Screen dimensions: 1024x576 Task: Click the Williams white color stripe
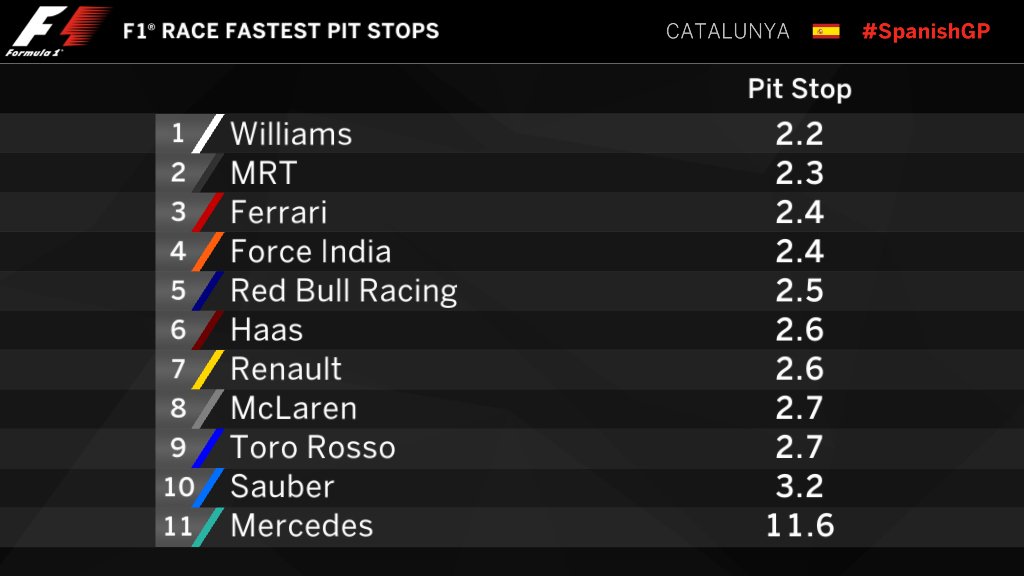pyautogui.click(x=208, y=133)
